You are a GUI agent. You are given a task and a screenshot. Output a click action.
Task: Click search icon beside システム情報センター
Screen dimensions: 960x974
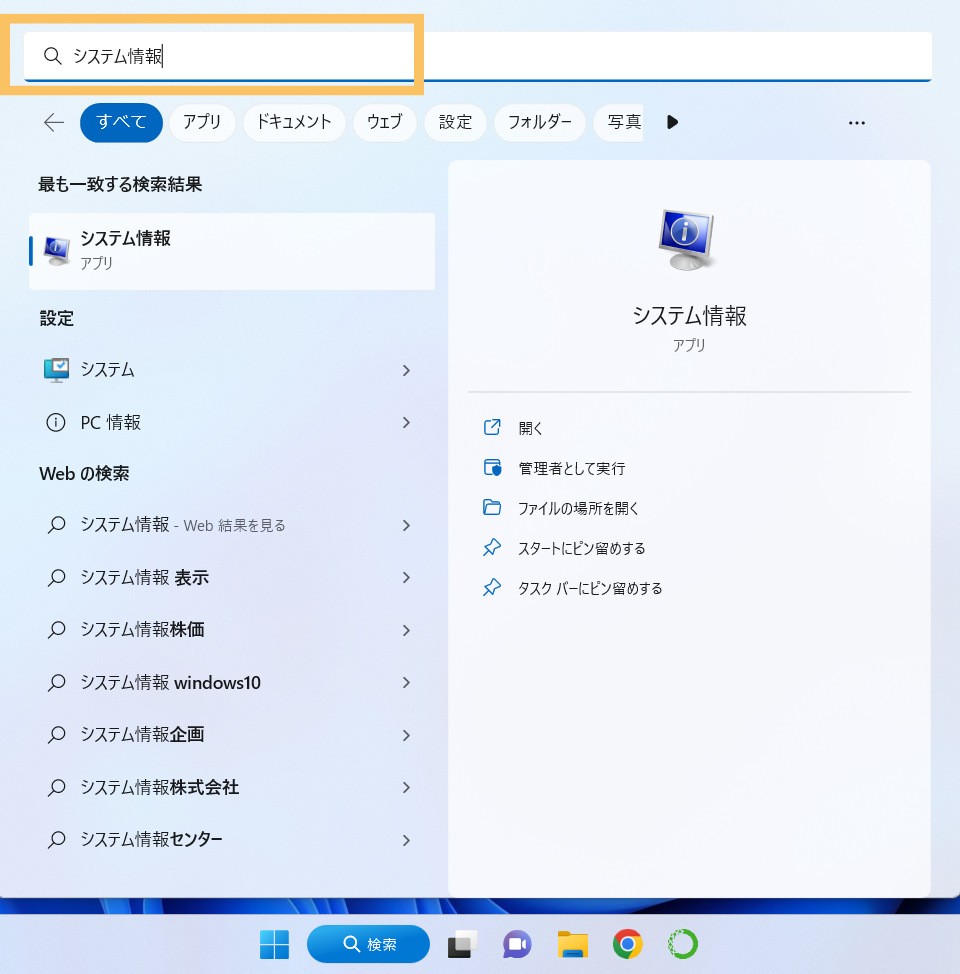pyautogui.click(x=57, y=840)
